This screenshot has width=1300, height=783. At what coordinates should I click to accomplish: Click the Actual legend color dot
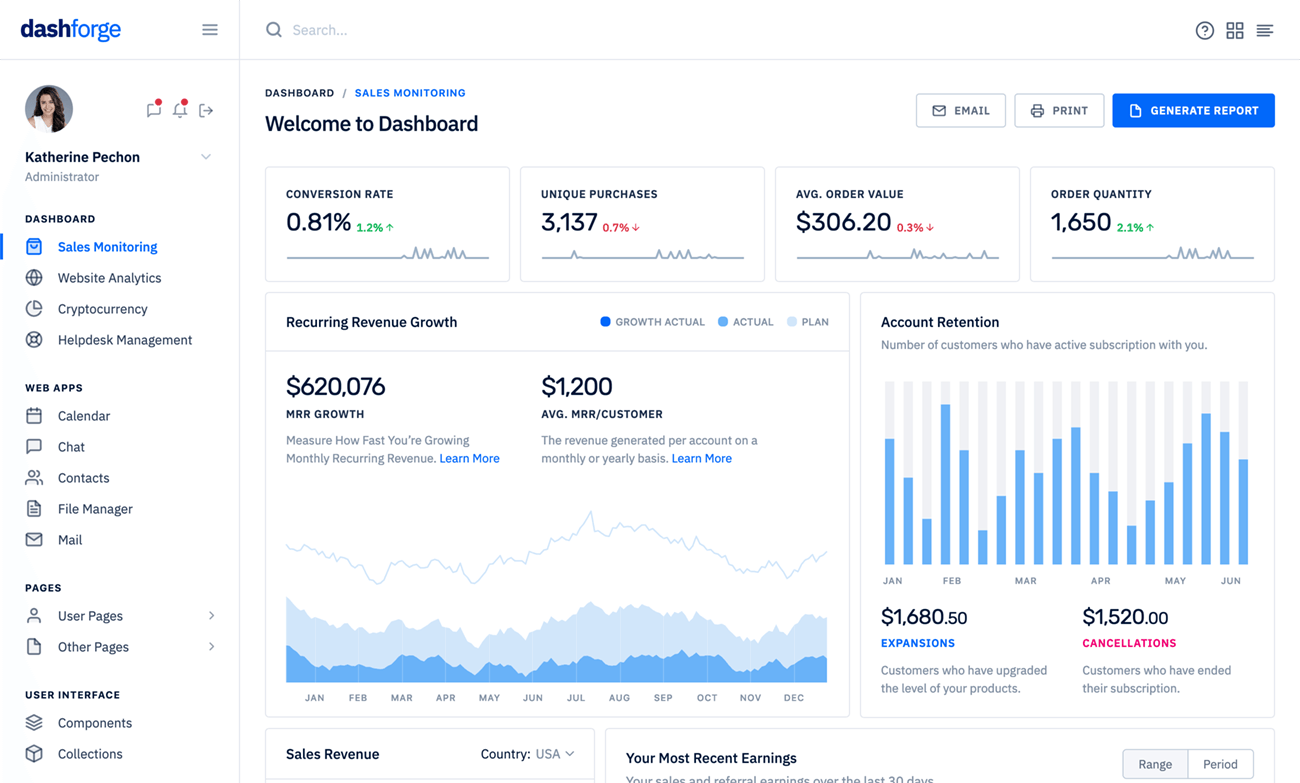[x=723, y=322]
